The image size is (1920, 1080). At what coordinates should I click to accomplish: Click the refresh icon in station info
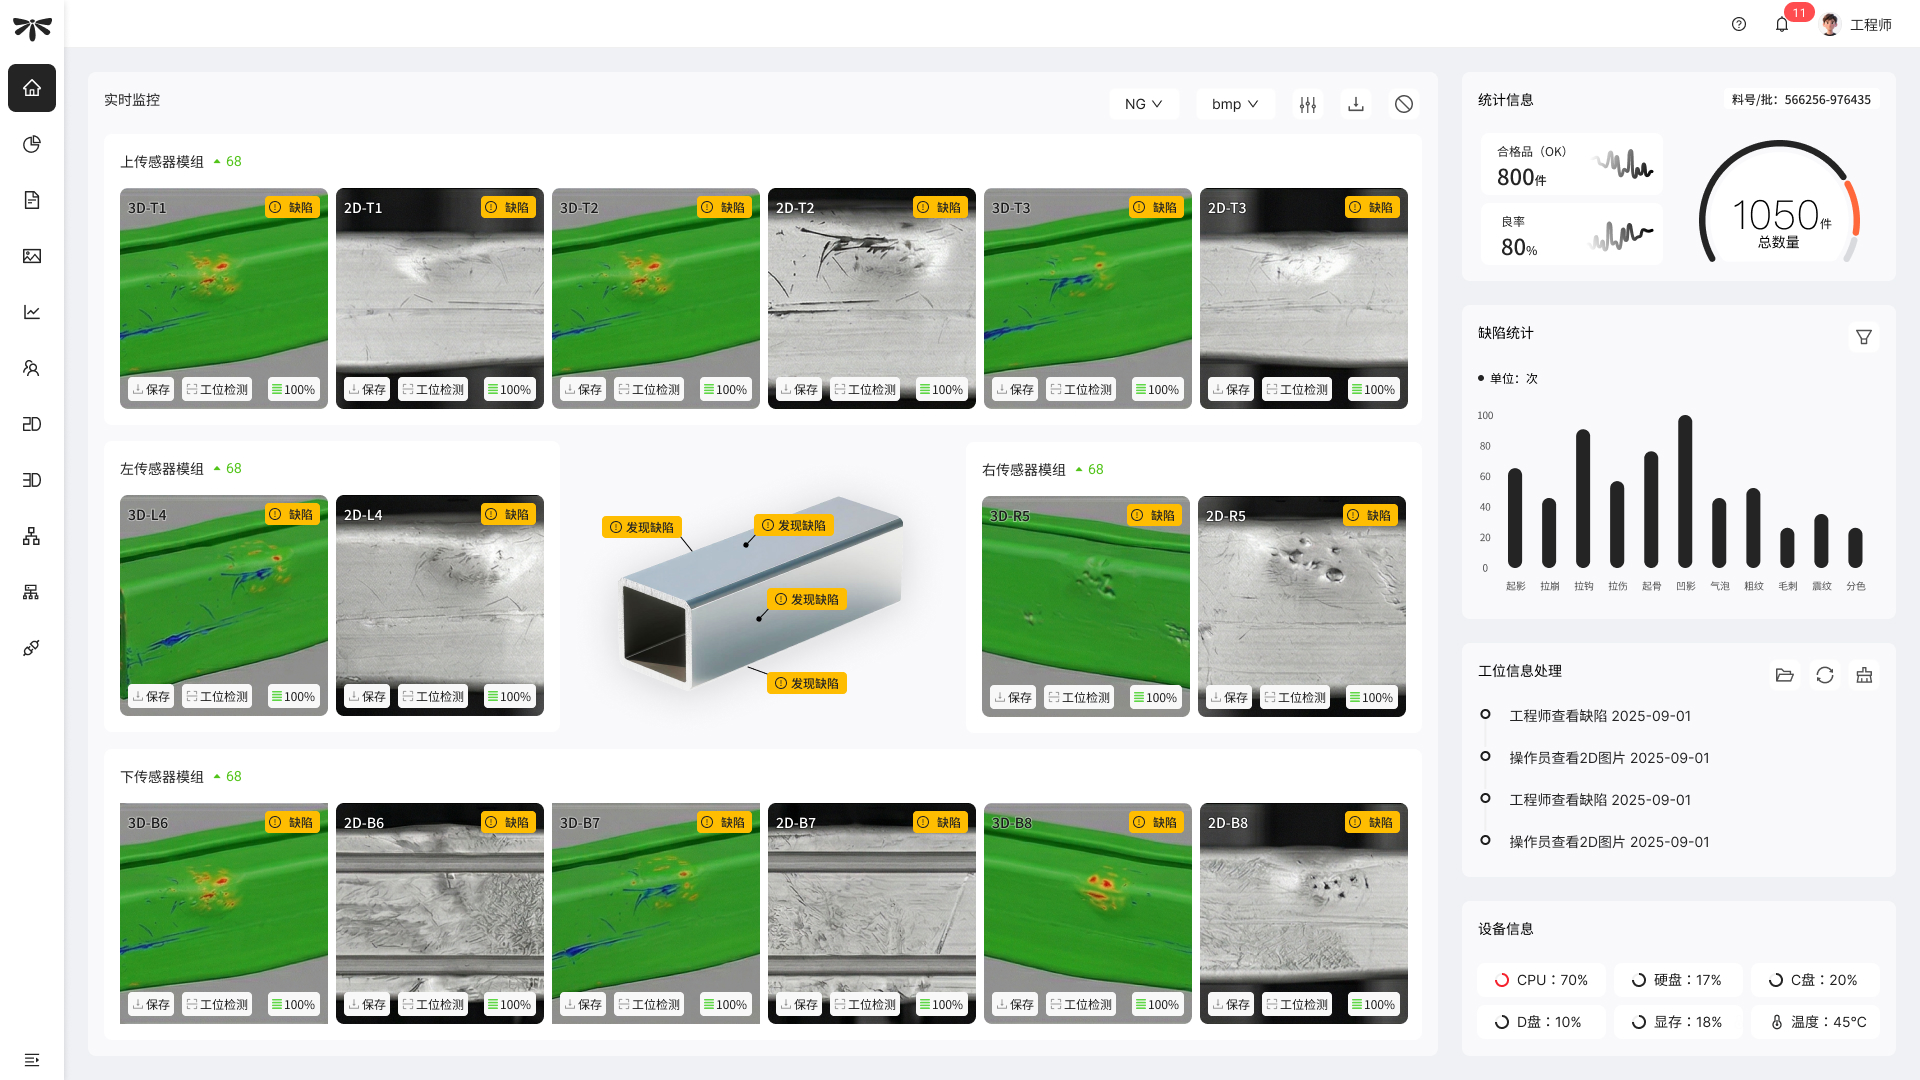[x=1825, y=675]
